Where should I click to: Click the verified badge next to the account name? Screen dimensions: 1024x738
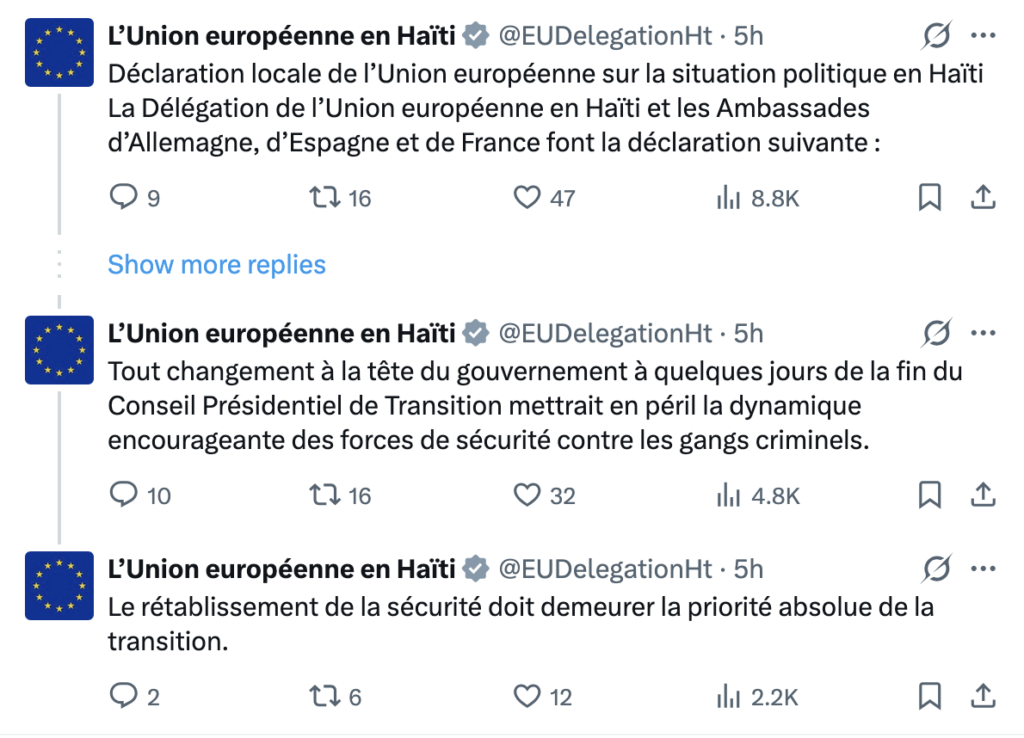(474, 35)
